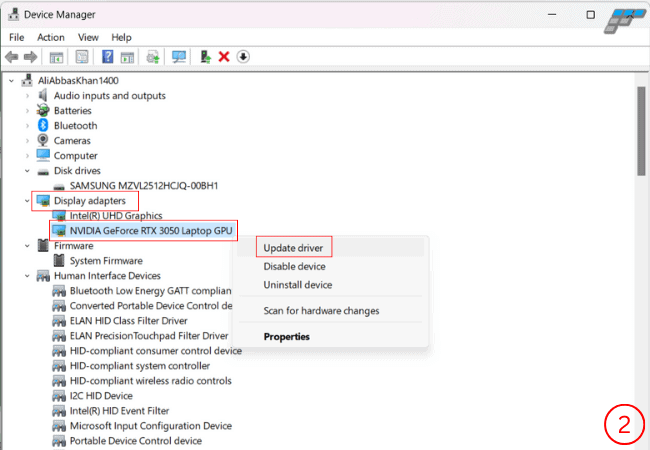Select I2C HID Device
The image size is (650, 450).
(101, 396)
